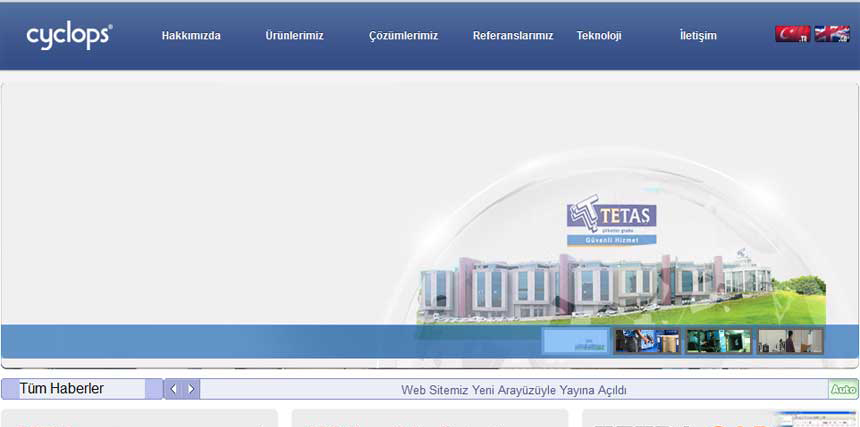
Task: Open the Web Sitemiz Yeni Arayüzüyle headline
Action: (x=513, y=390)
